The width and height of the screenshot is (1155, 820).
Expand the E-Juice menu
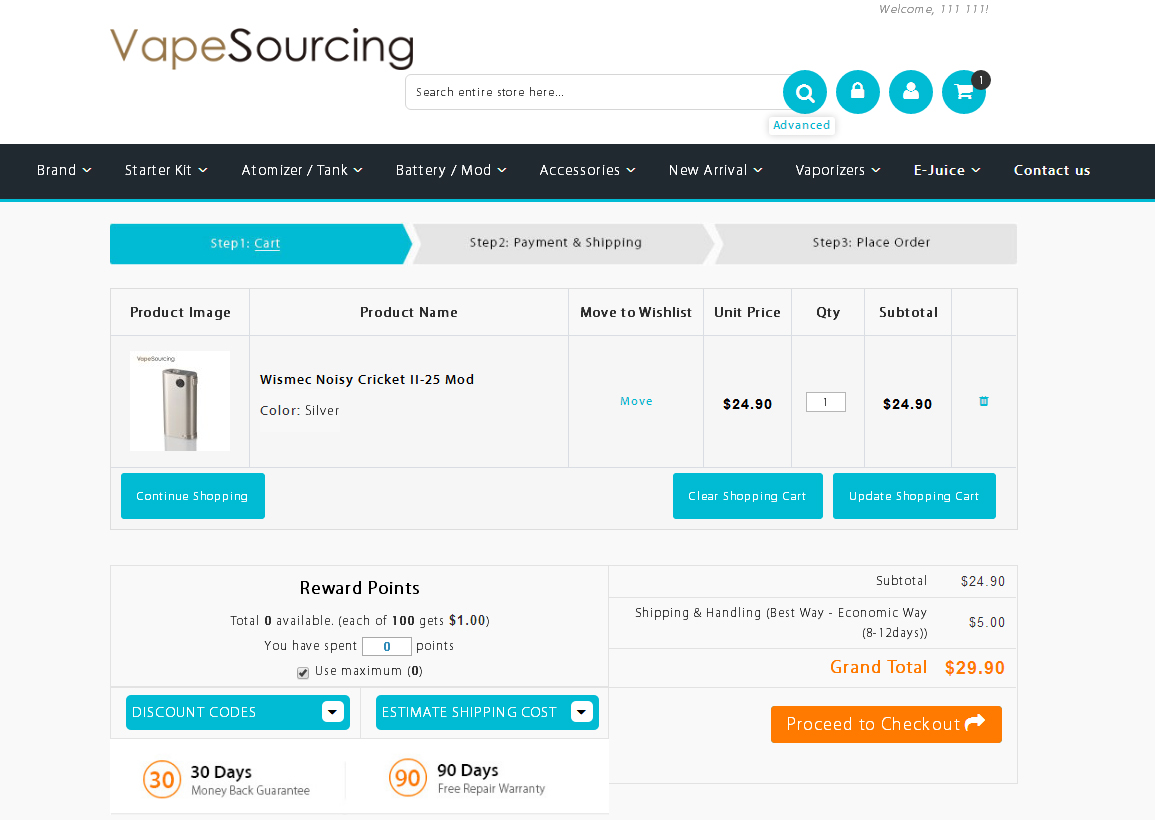pyautogui.click(x=947, y=170)
